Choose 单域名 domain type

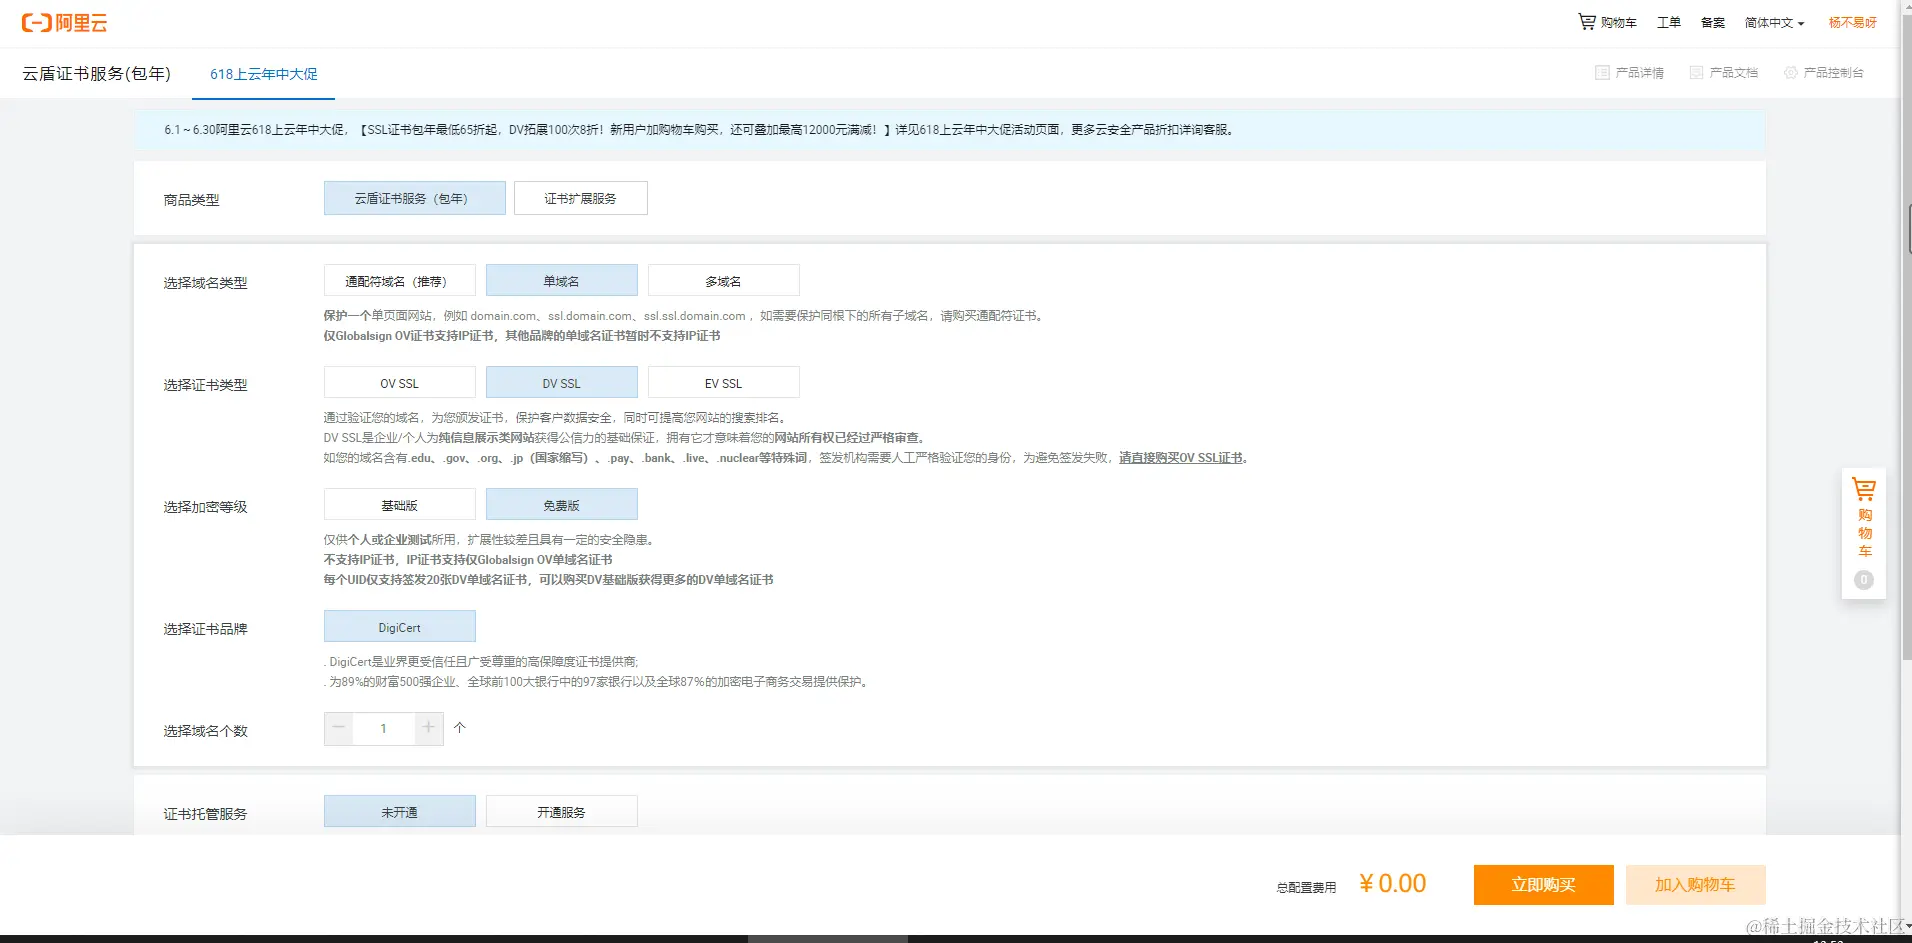coord(561,281)
